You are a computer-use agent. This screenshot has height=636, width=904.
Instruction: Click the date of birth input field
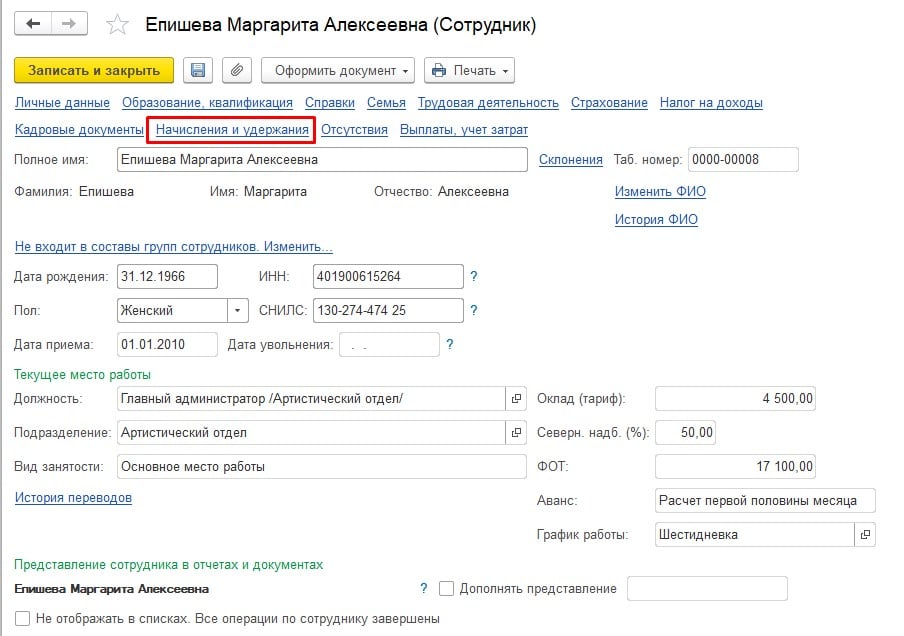167,277
